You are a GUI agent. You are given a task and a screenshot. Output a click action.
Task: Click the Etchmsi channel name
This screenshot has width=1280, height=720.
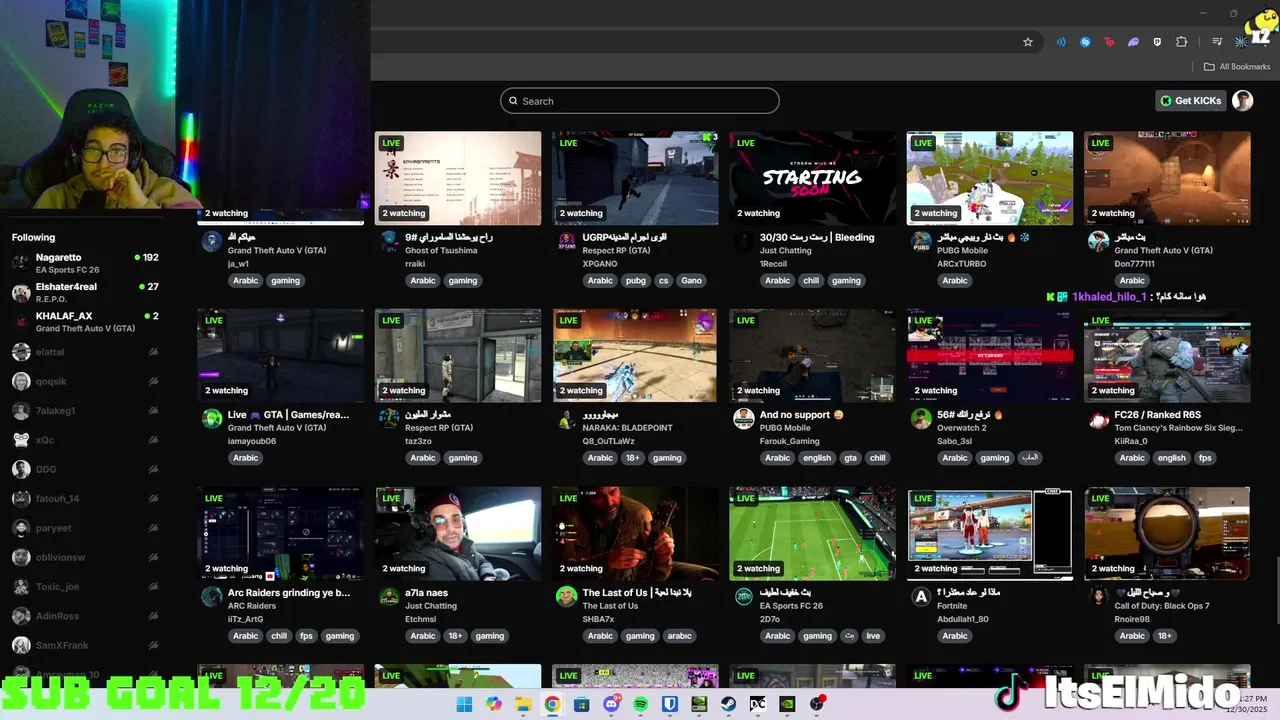coord(421,619)
